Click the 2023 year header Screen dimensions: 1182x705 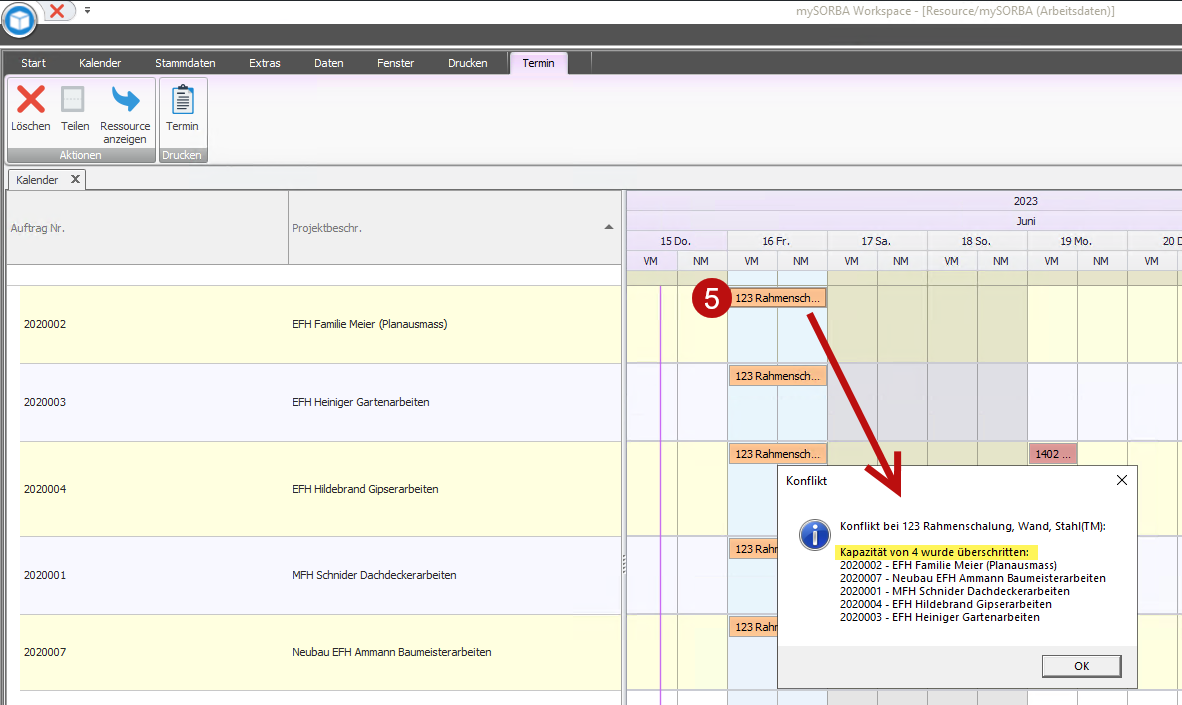[1025, 201]
